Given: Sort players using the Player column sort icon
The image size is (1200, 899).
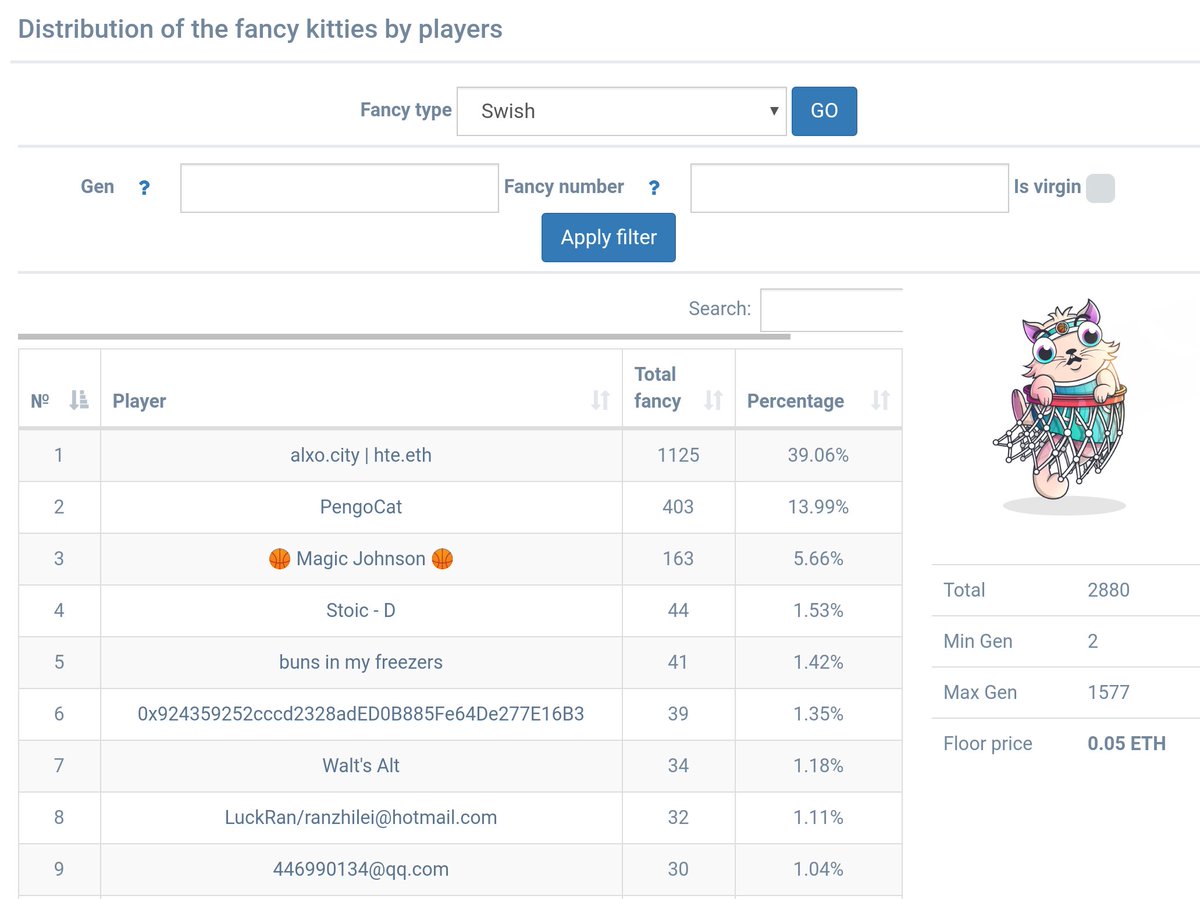Looking at the screenshot, I should pos(601,399).
